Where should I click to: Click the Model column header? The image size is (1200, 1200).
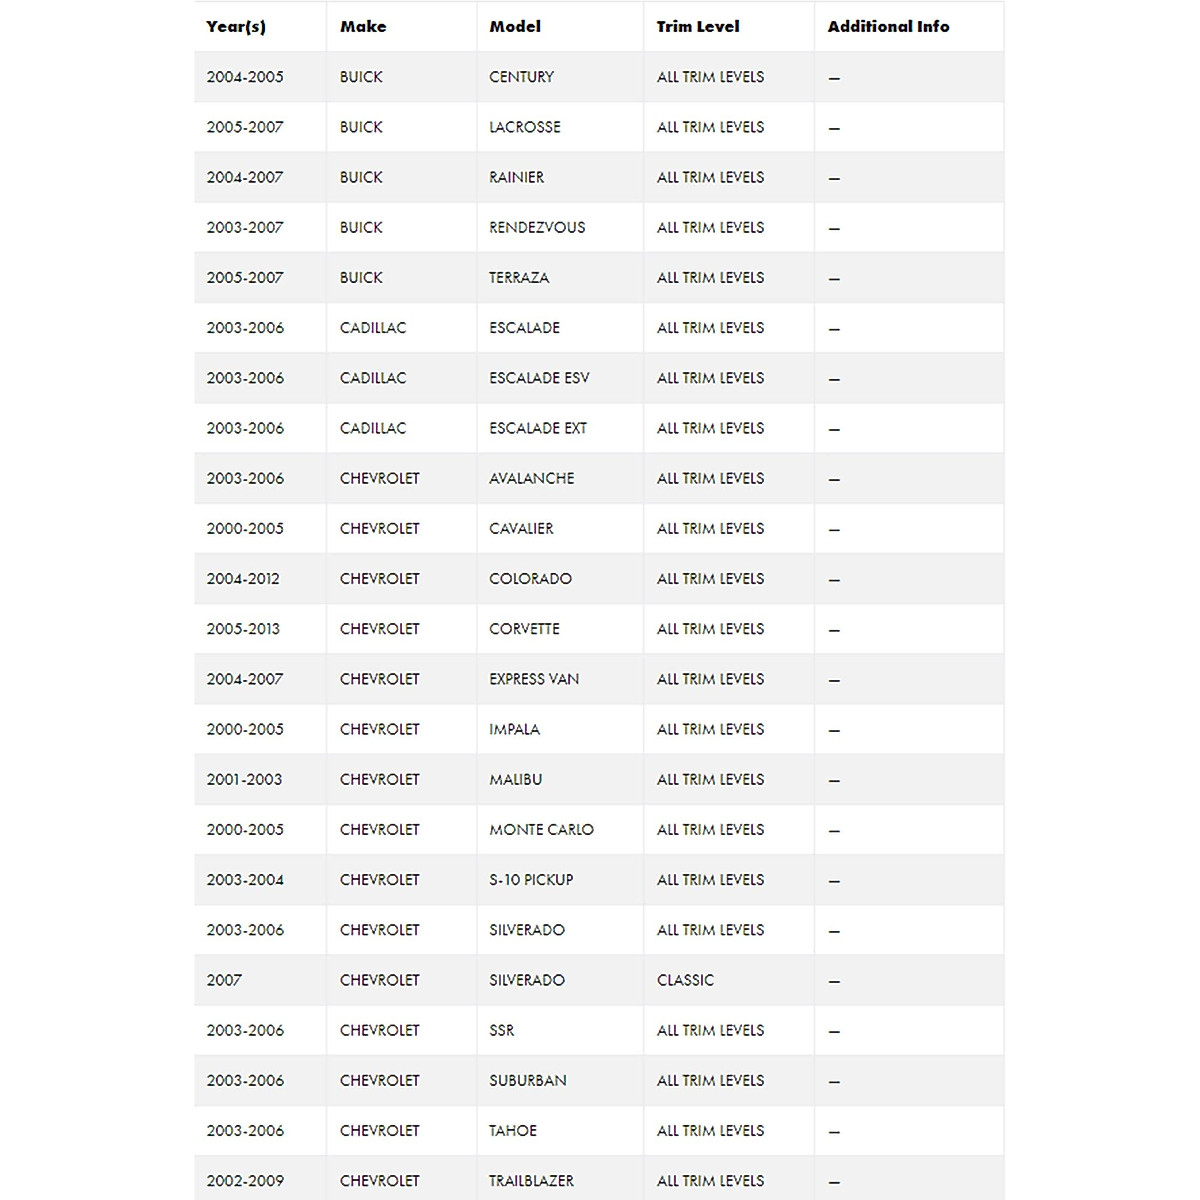[515, 27]
